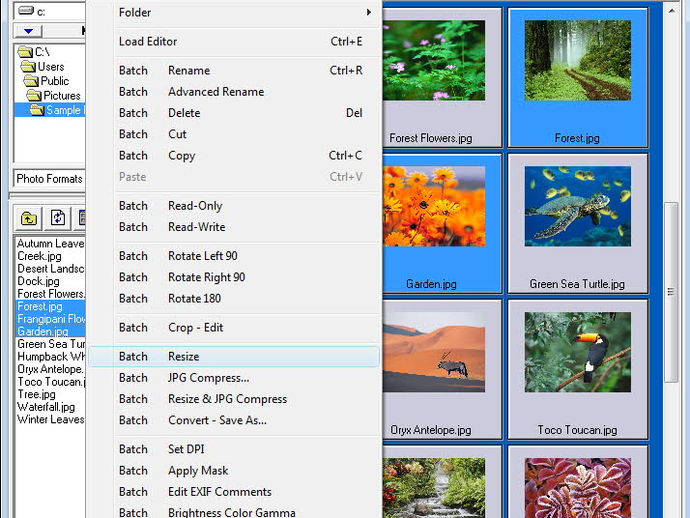Select the Forest.jpg thumbnail

click(577, 77)
